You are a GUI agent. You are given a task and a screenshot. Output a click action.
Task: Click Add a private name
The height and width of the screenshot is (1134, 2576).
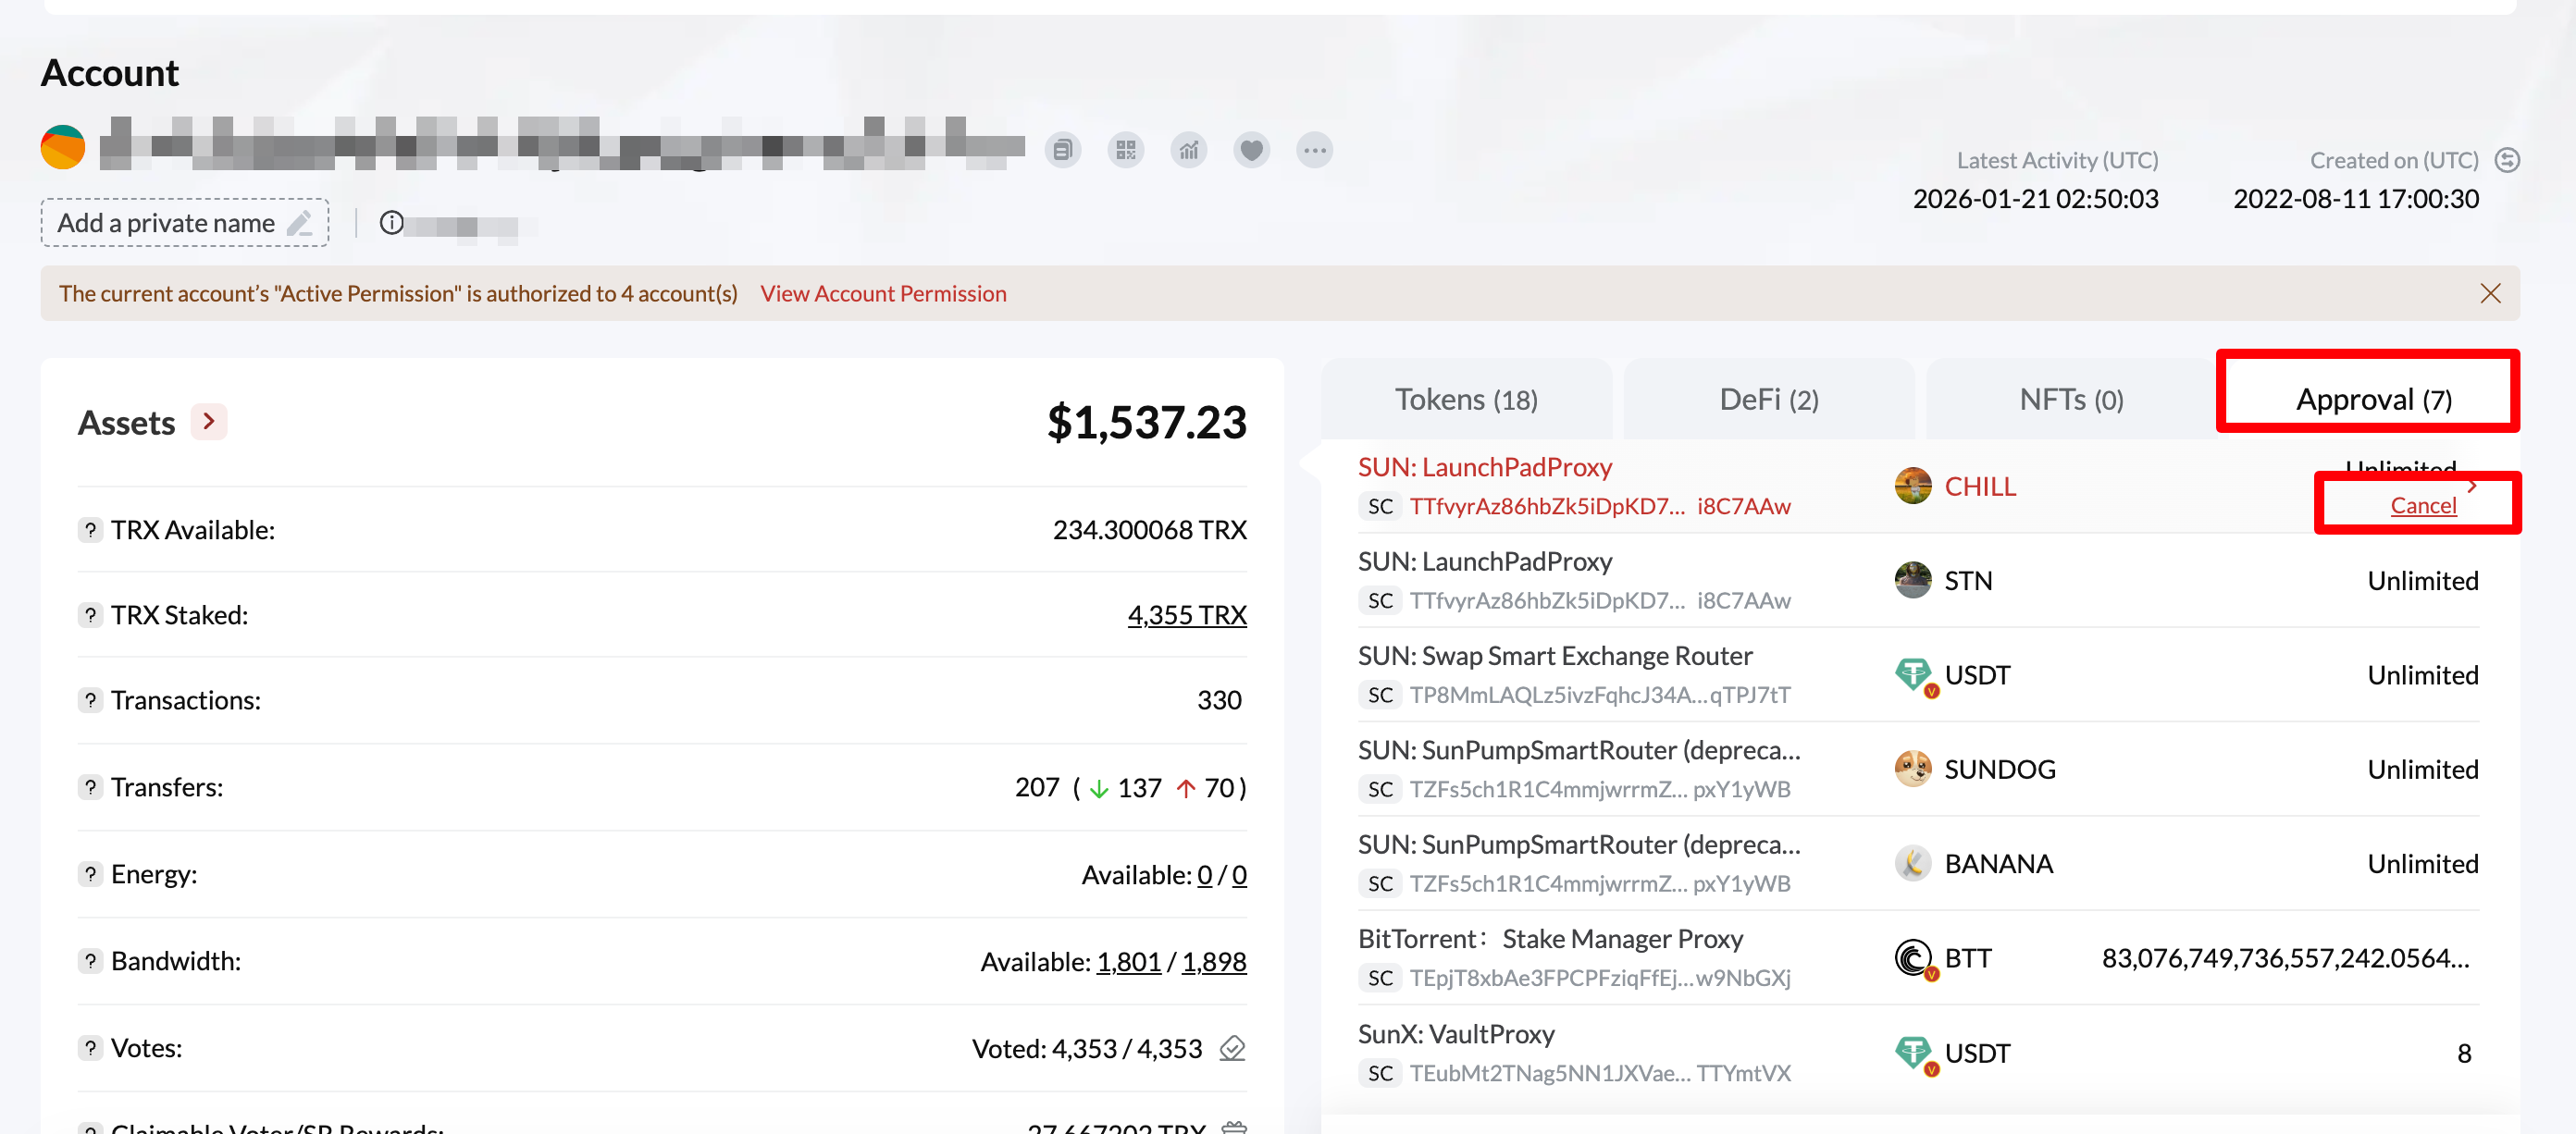click(x=185, y=222)
